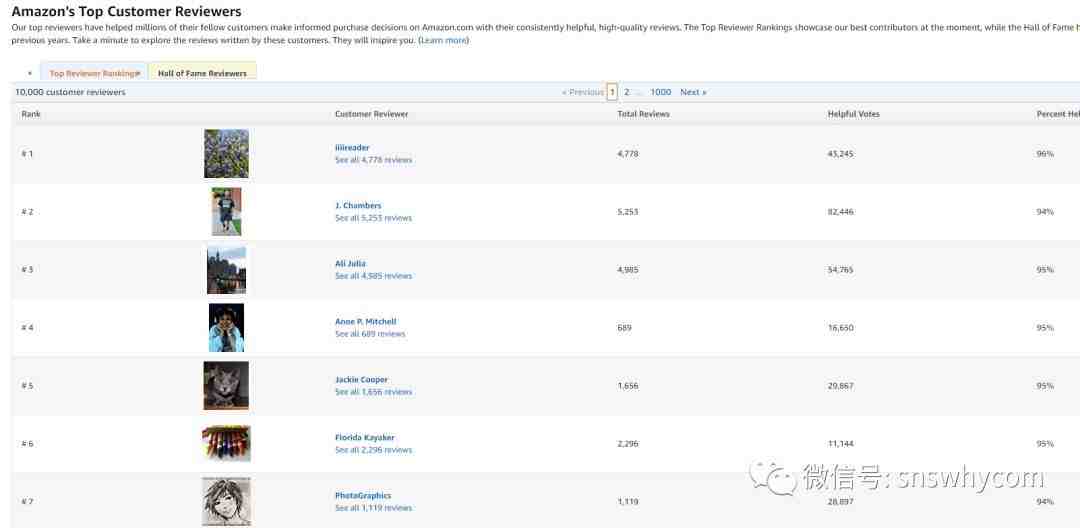The height and width of the screenshot is (528, 1080).
Task: Open PhotoGraphics' sketch profile picture
Action: pyautogui.click(x=226, y=501)
